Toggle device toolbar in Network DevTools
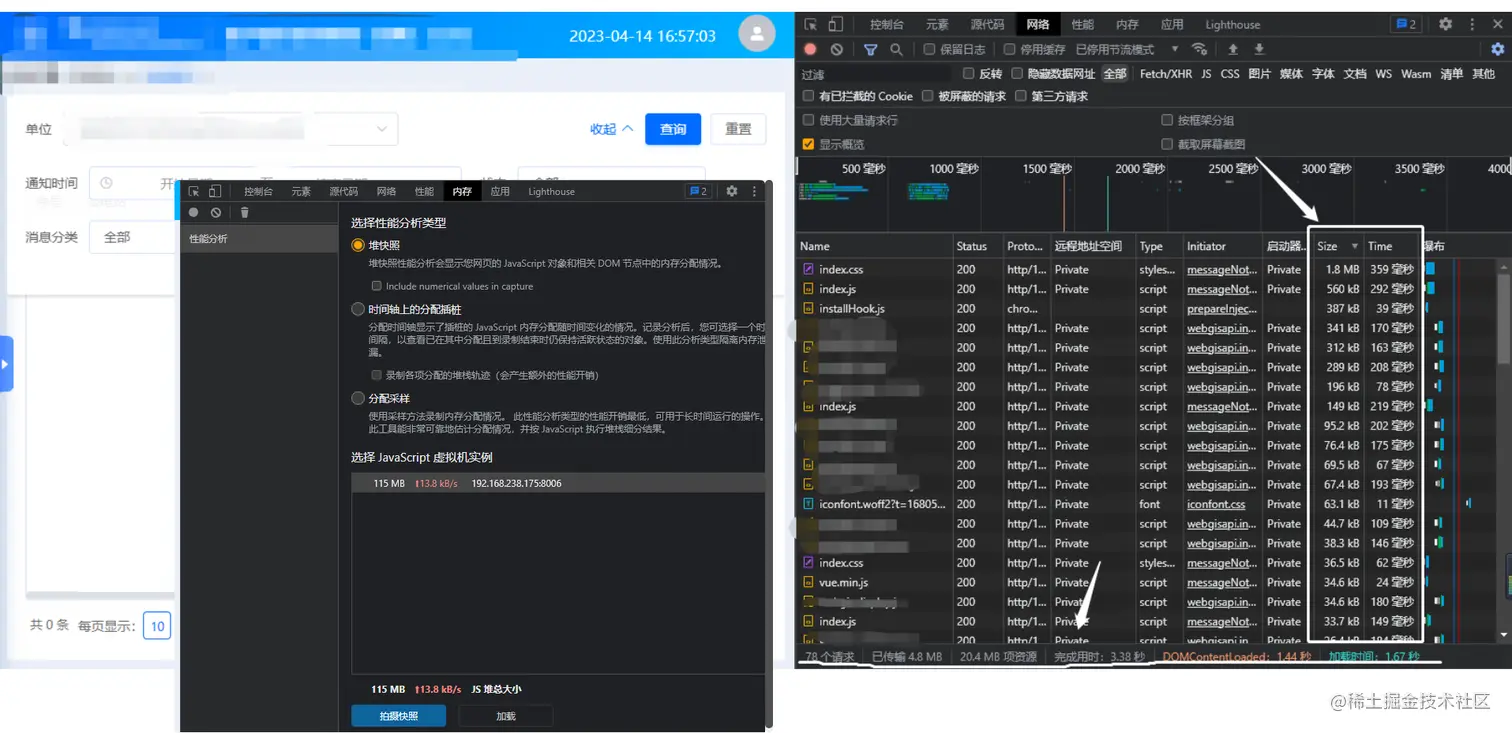 click(x=835, y=24)
